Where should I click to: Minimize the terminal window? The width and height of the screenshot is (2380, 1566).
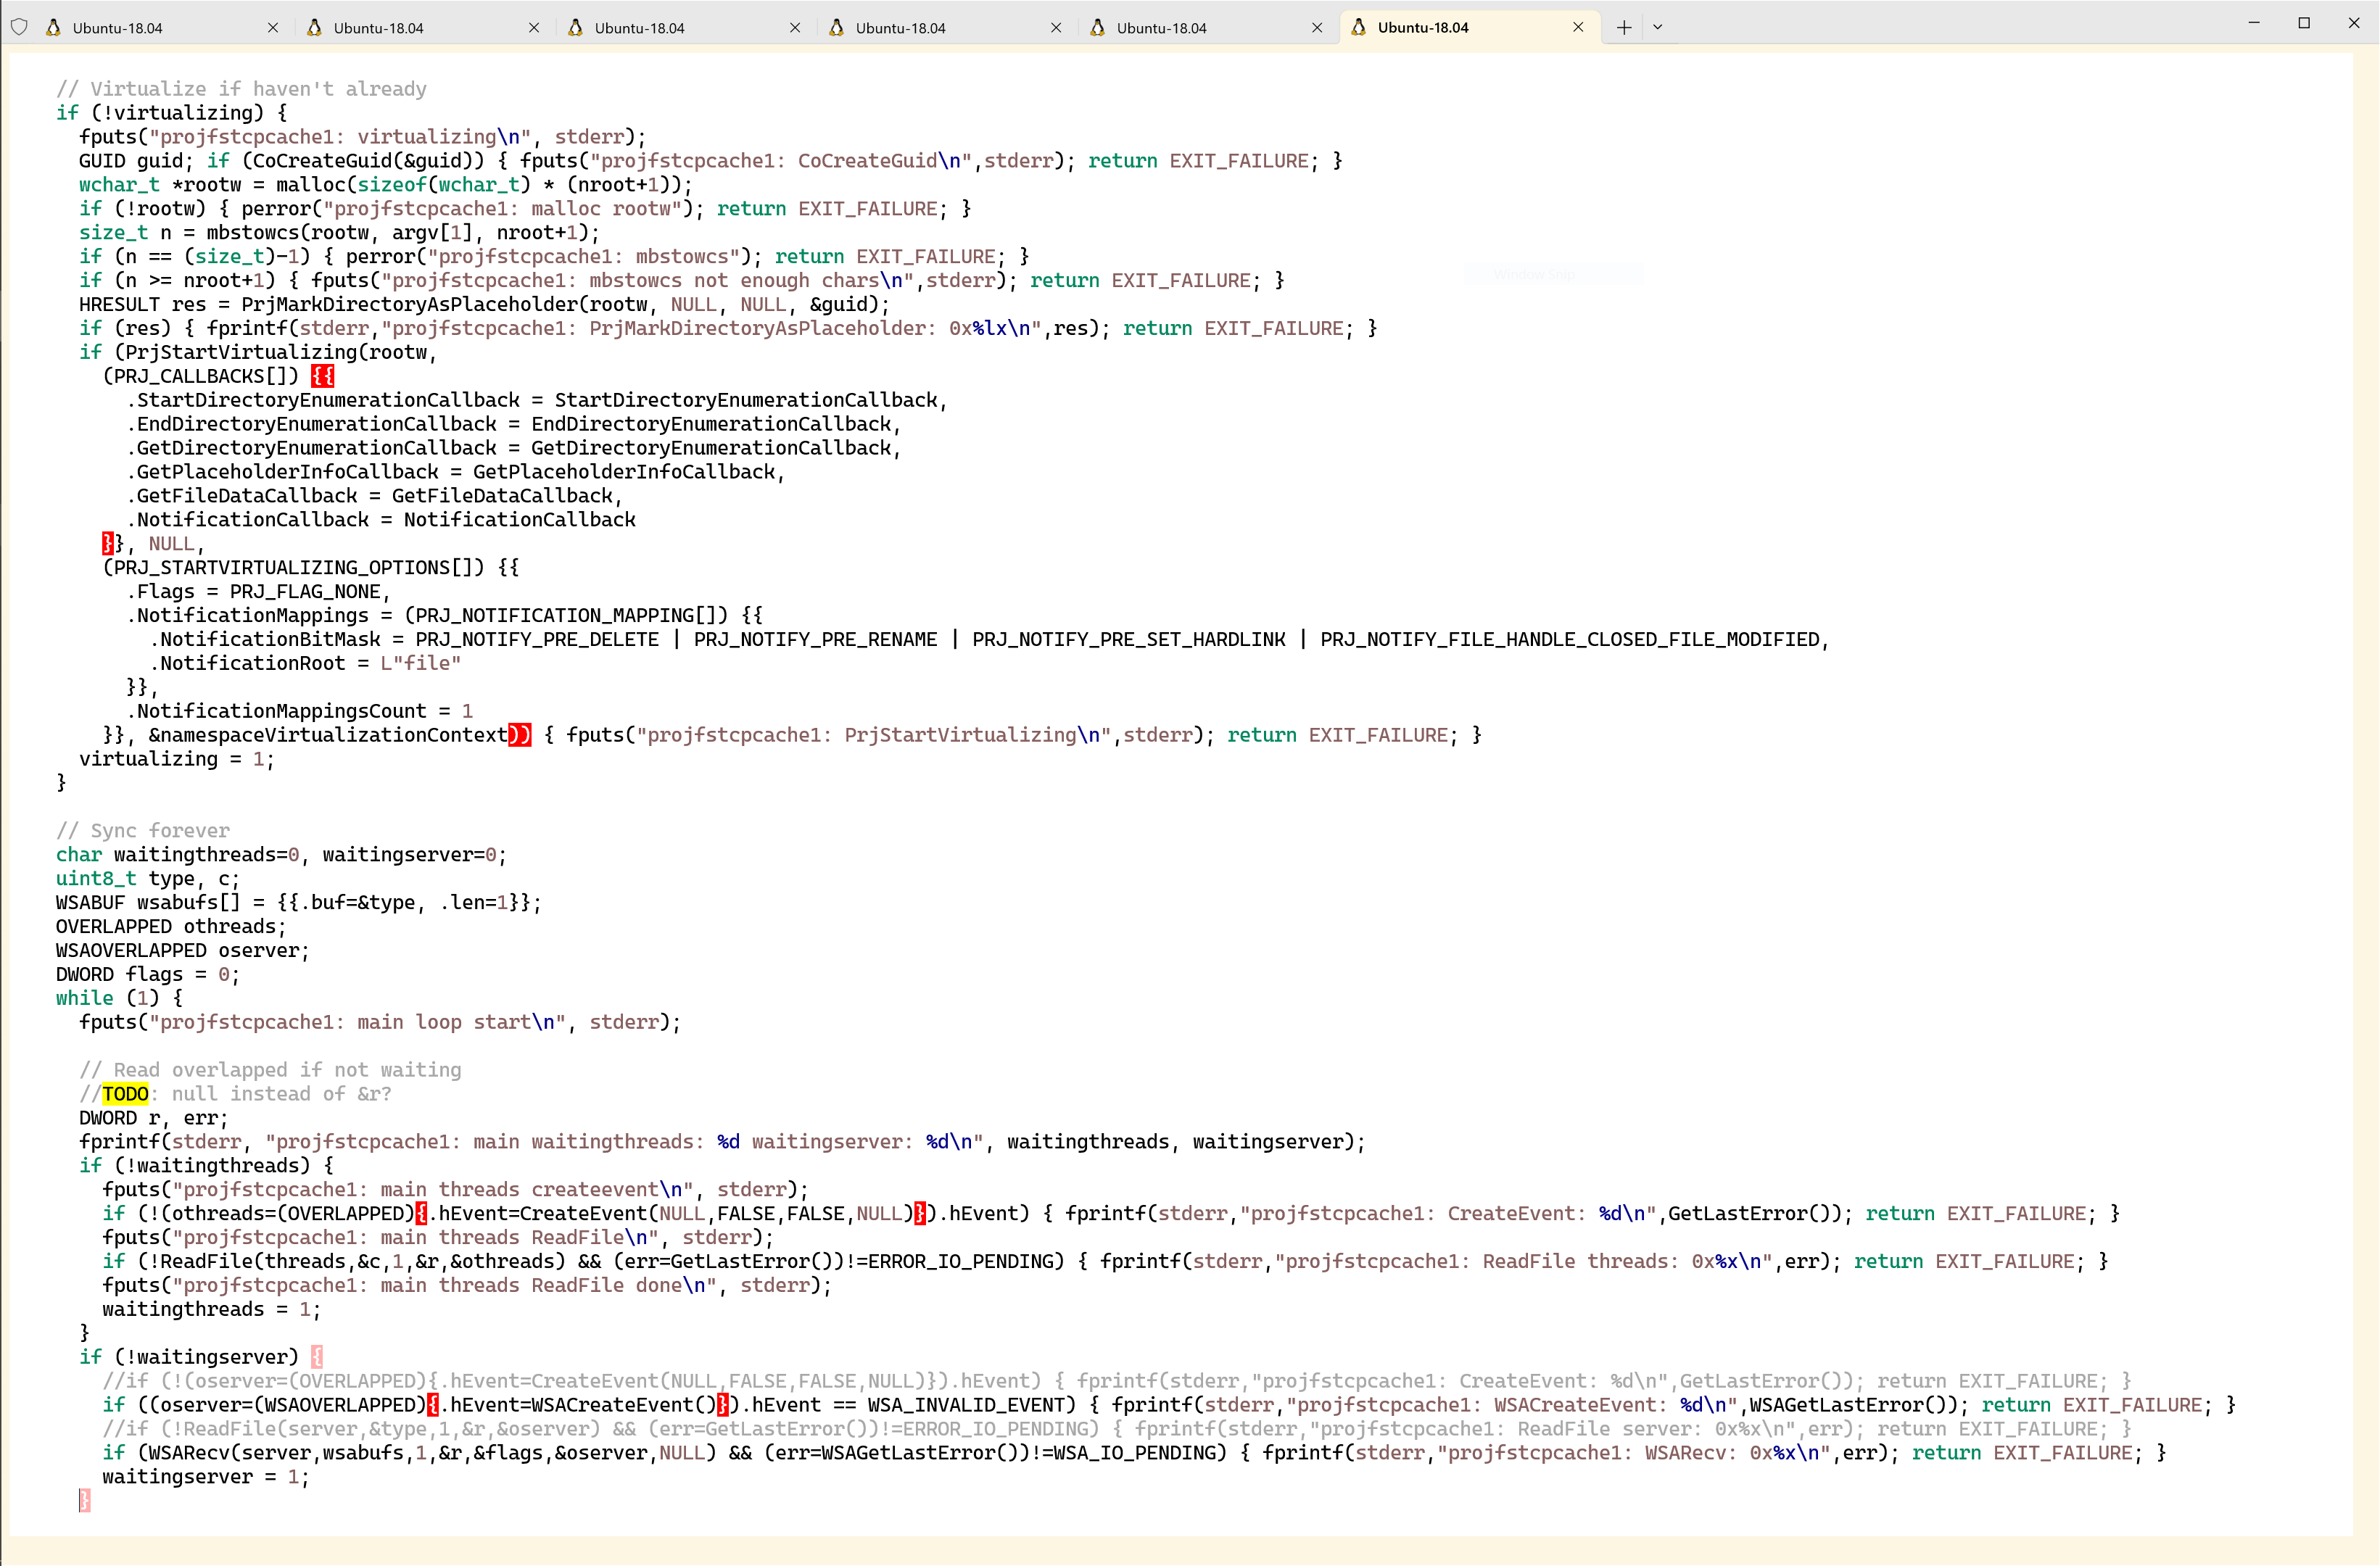pos(2254,23)
